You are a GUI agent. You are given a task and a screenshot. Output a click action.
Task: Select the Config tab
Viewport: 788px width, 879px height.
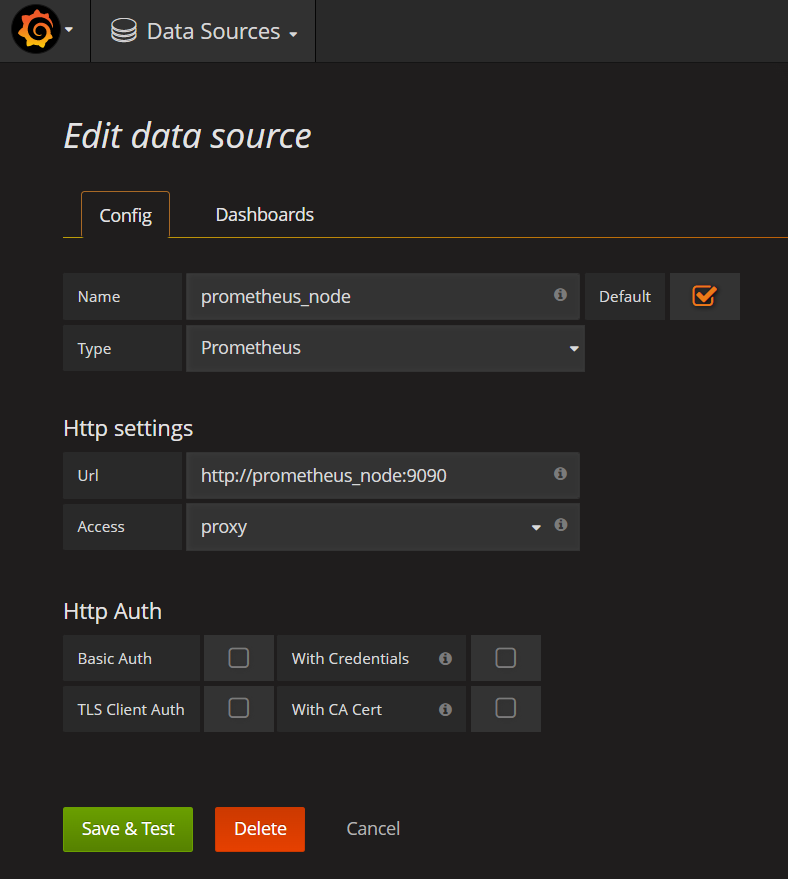coord(126,215)
